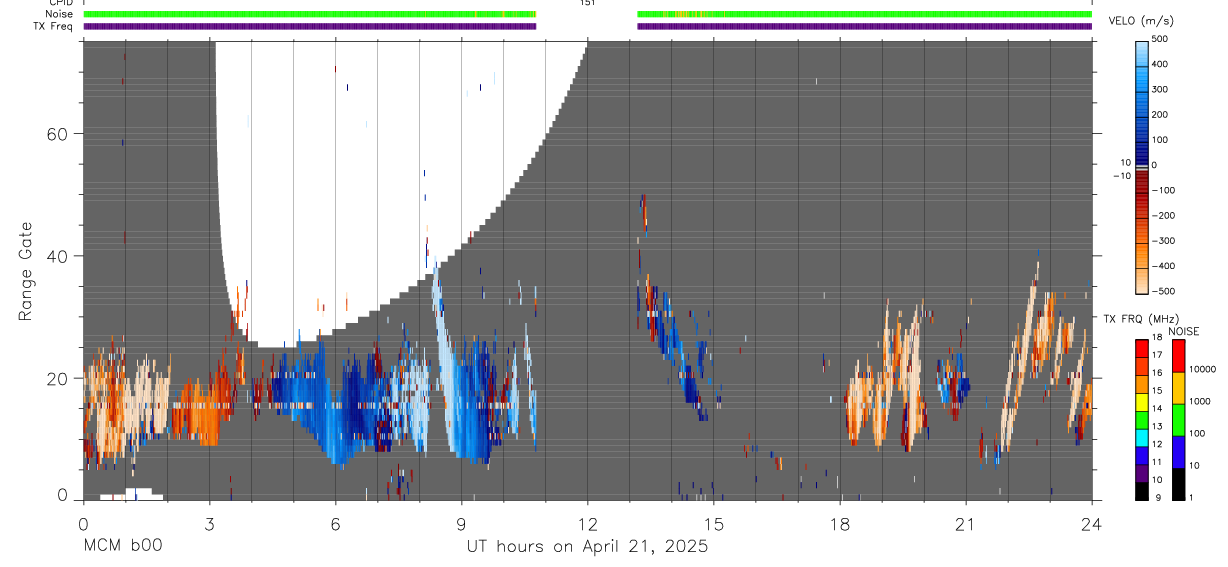Click the purple TX Freq bar after 13 UT
Screen dimensions: 1228x567
(x=864, y=26)
